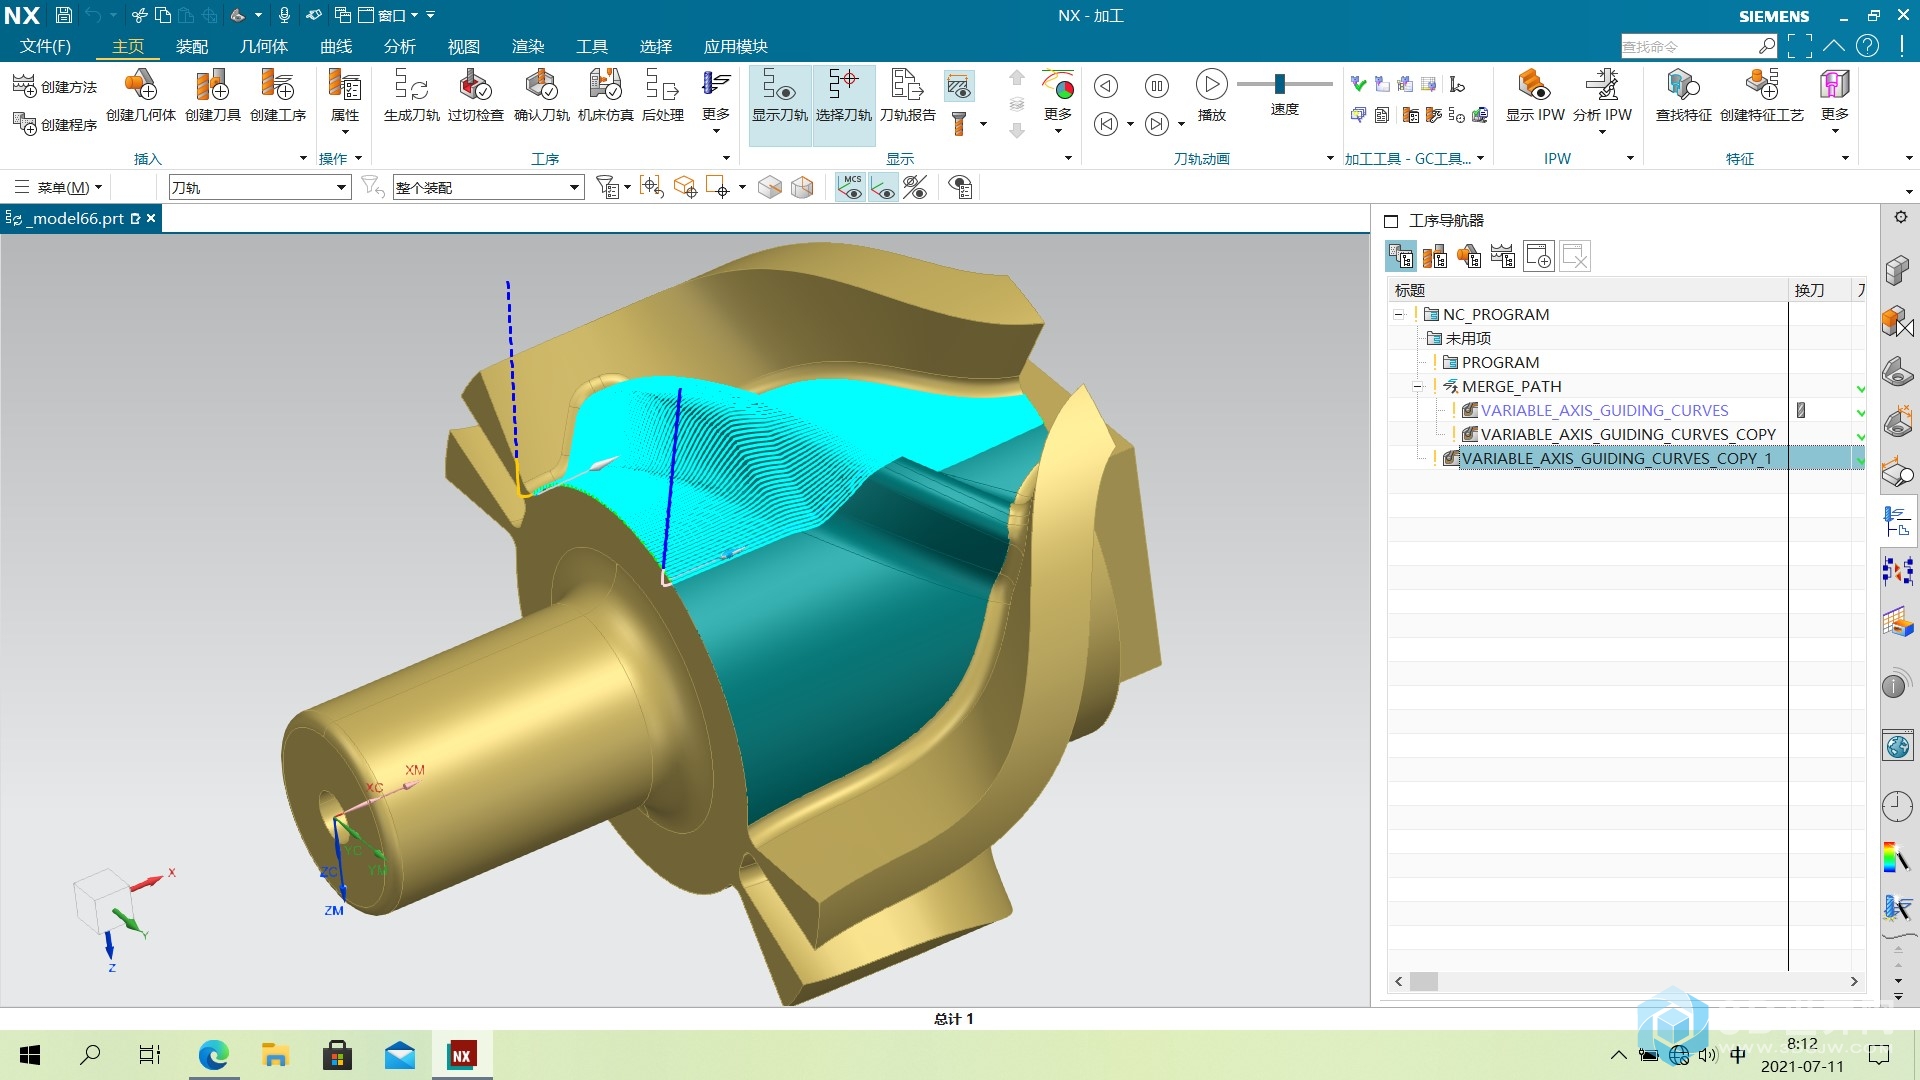Expand the 属性 dropdown arrow
Viewport: 1920px width, 1080px height.
(345, 132)
